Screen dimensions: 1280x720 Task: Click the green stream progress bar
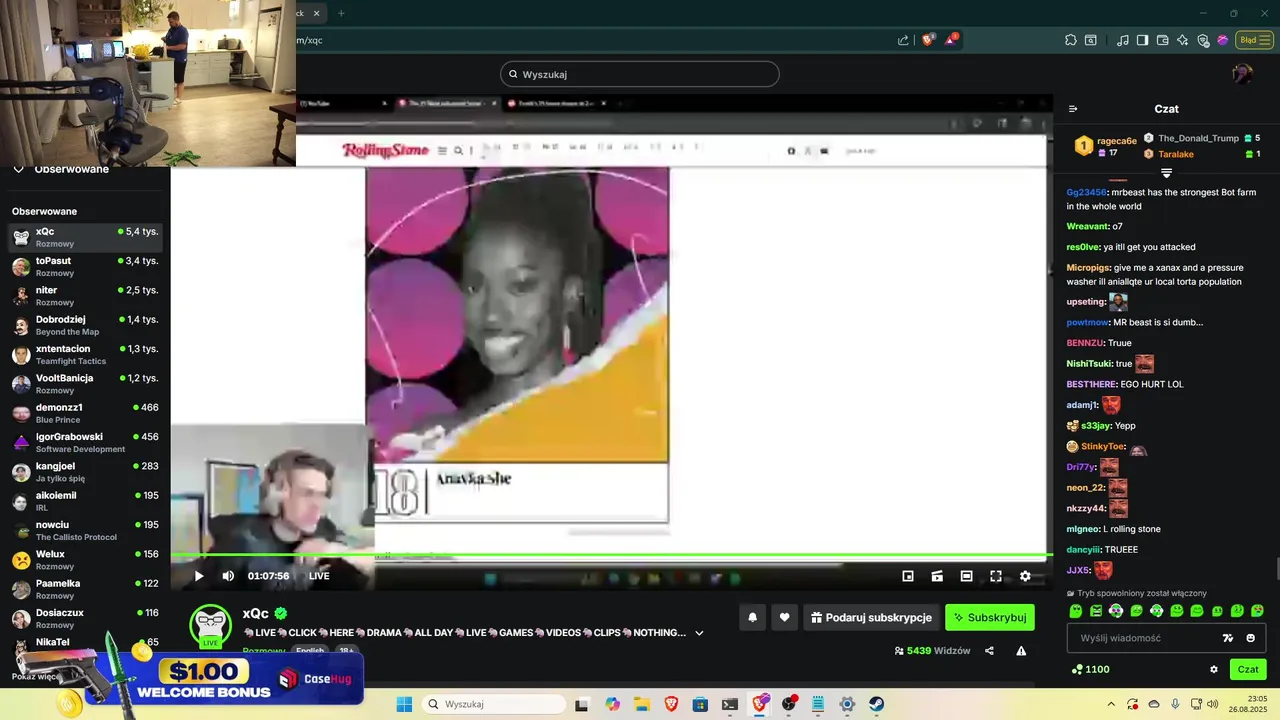point(611,555)
